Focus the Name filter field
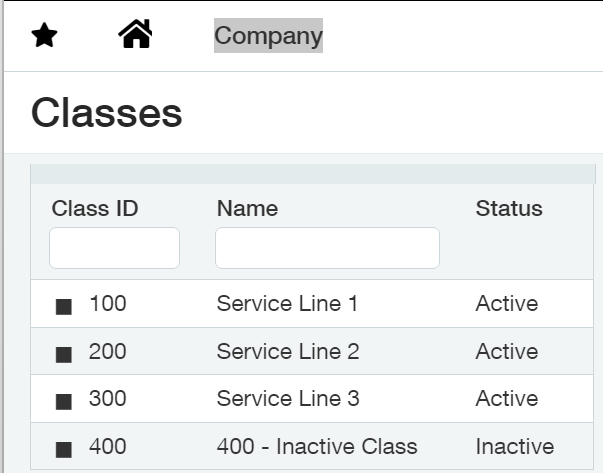This screenshot has height=473, width=603. pyautogui.click(x=327, y=248)
